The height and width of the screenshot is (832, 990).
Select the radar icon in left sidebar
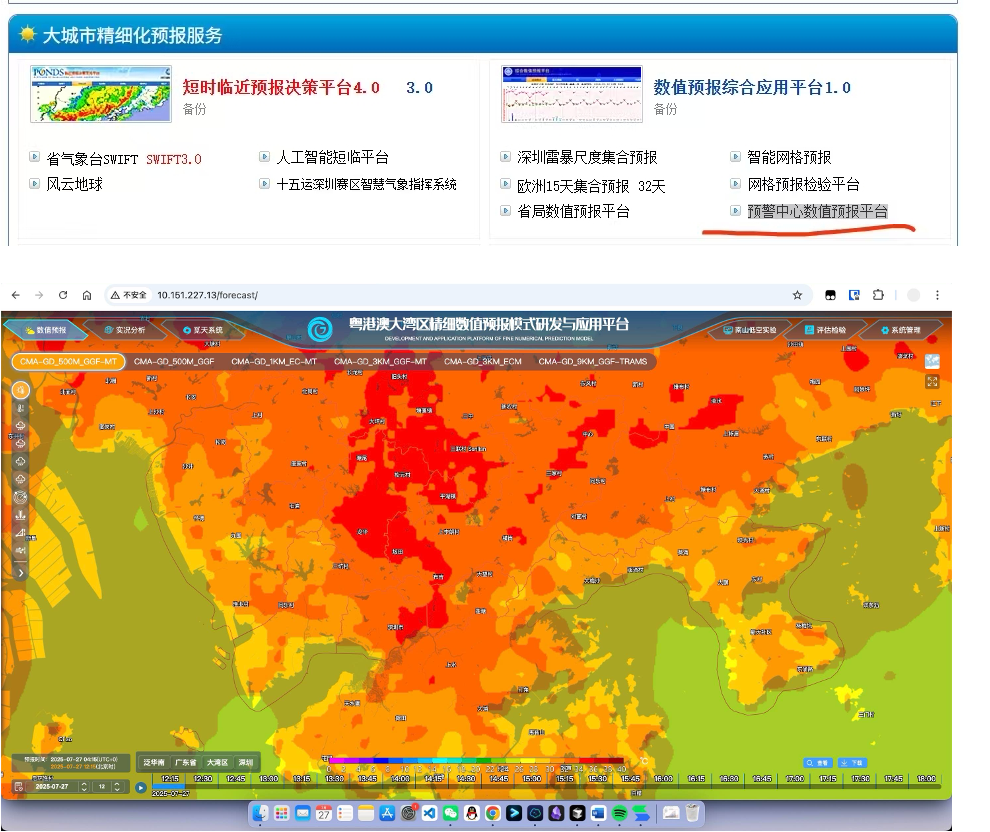pos(20,496)
